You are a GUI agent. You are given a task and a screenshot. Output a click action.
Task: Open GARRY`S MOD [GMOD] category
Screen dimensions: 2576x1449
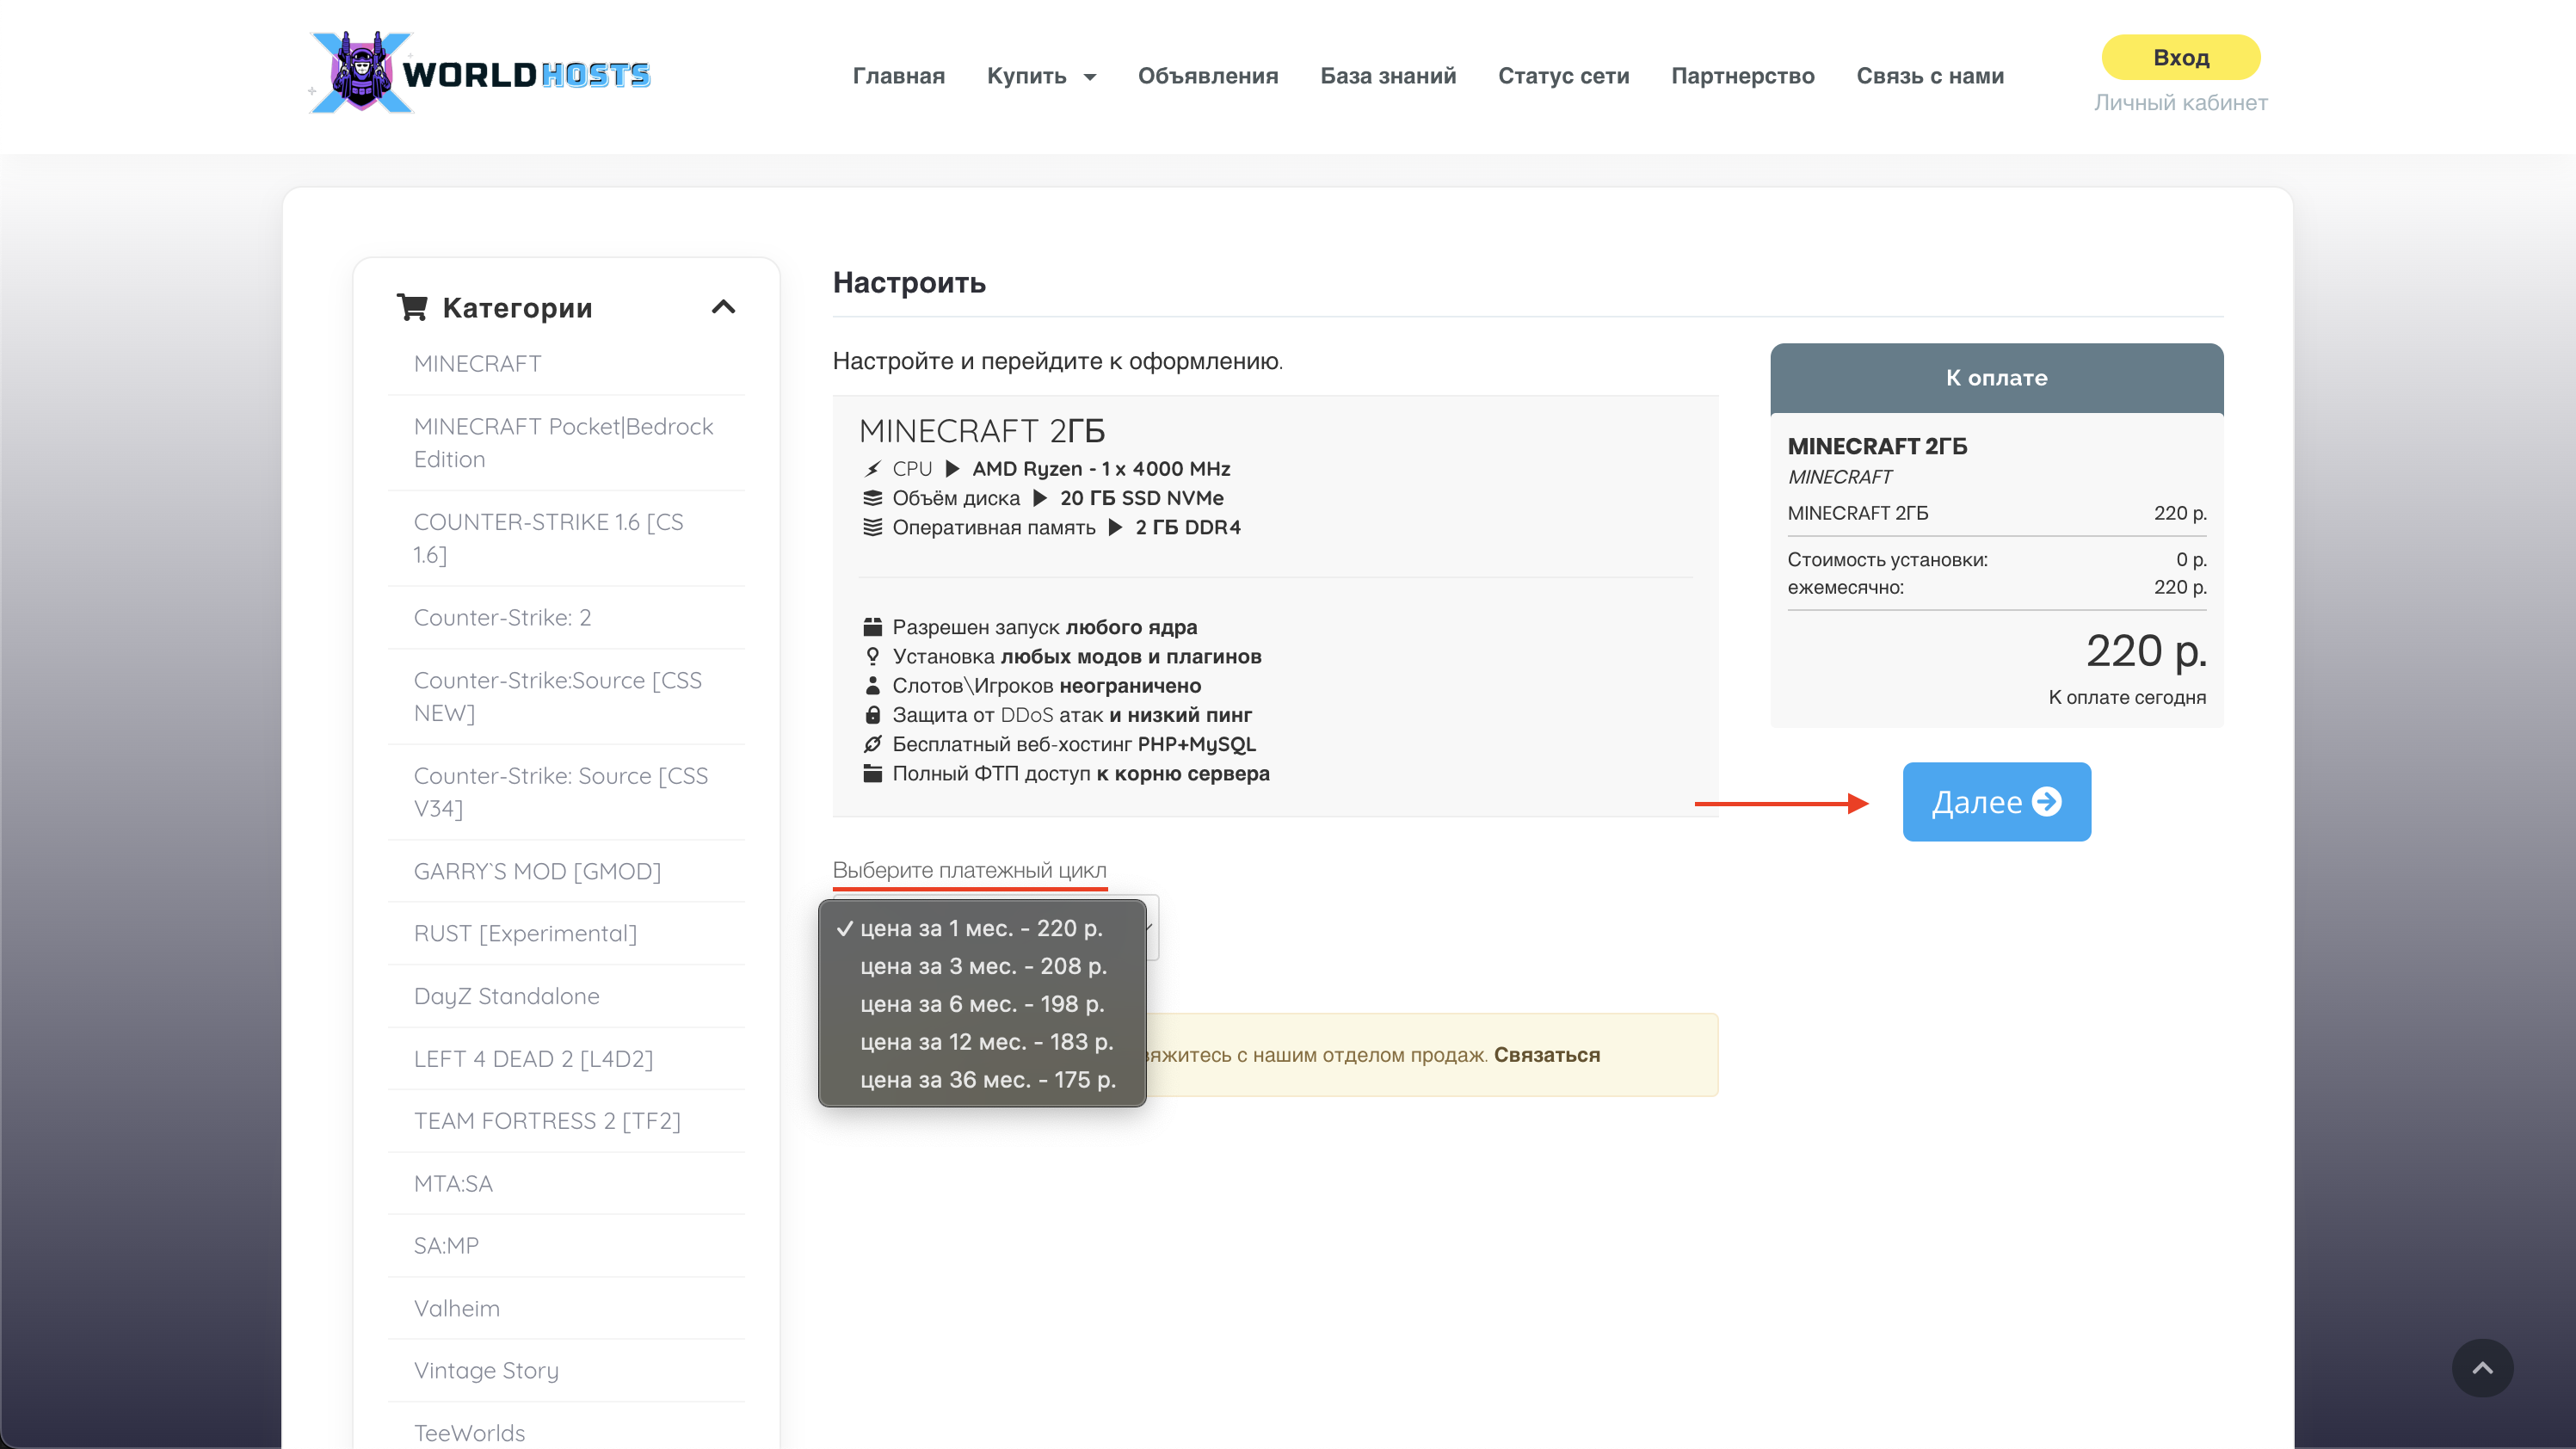[x=537, y=871]
